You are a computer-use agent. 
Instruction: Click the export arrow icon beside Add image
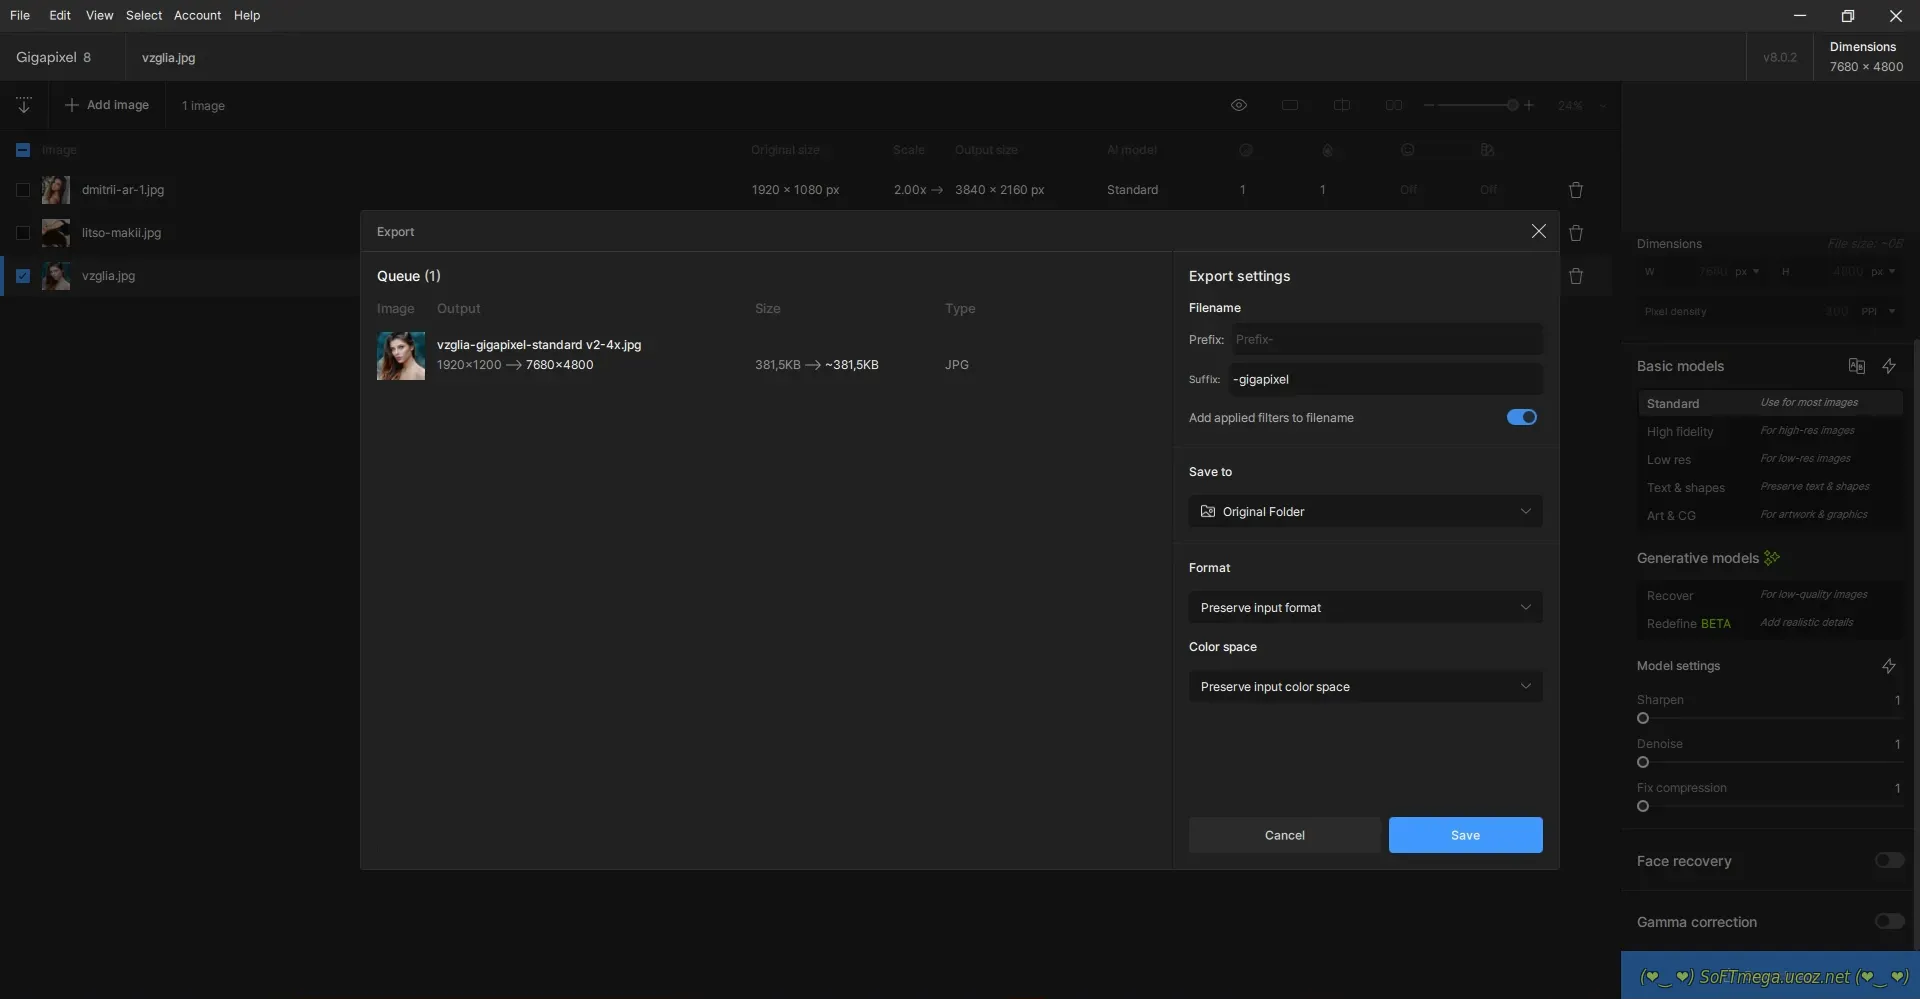[x=24, y=105]
